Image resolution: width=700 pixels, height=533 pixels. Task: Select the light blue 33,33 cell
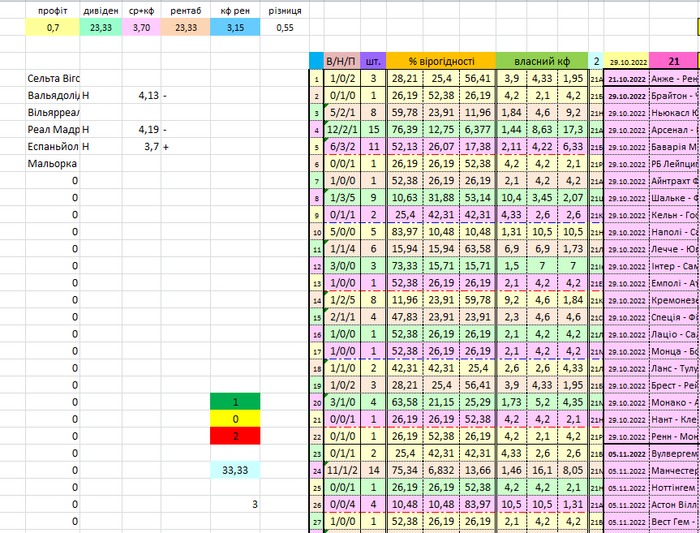click(235, 470)
